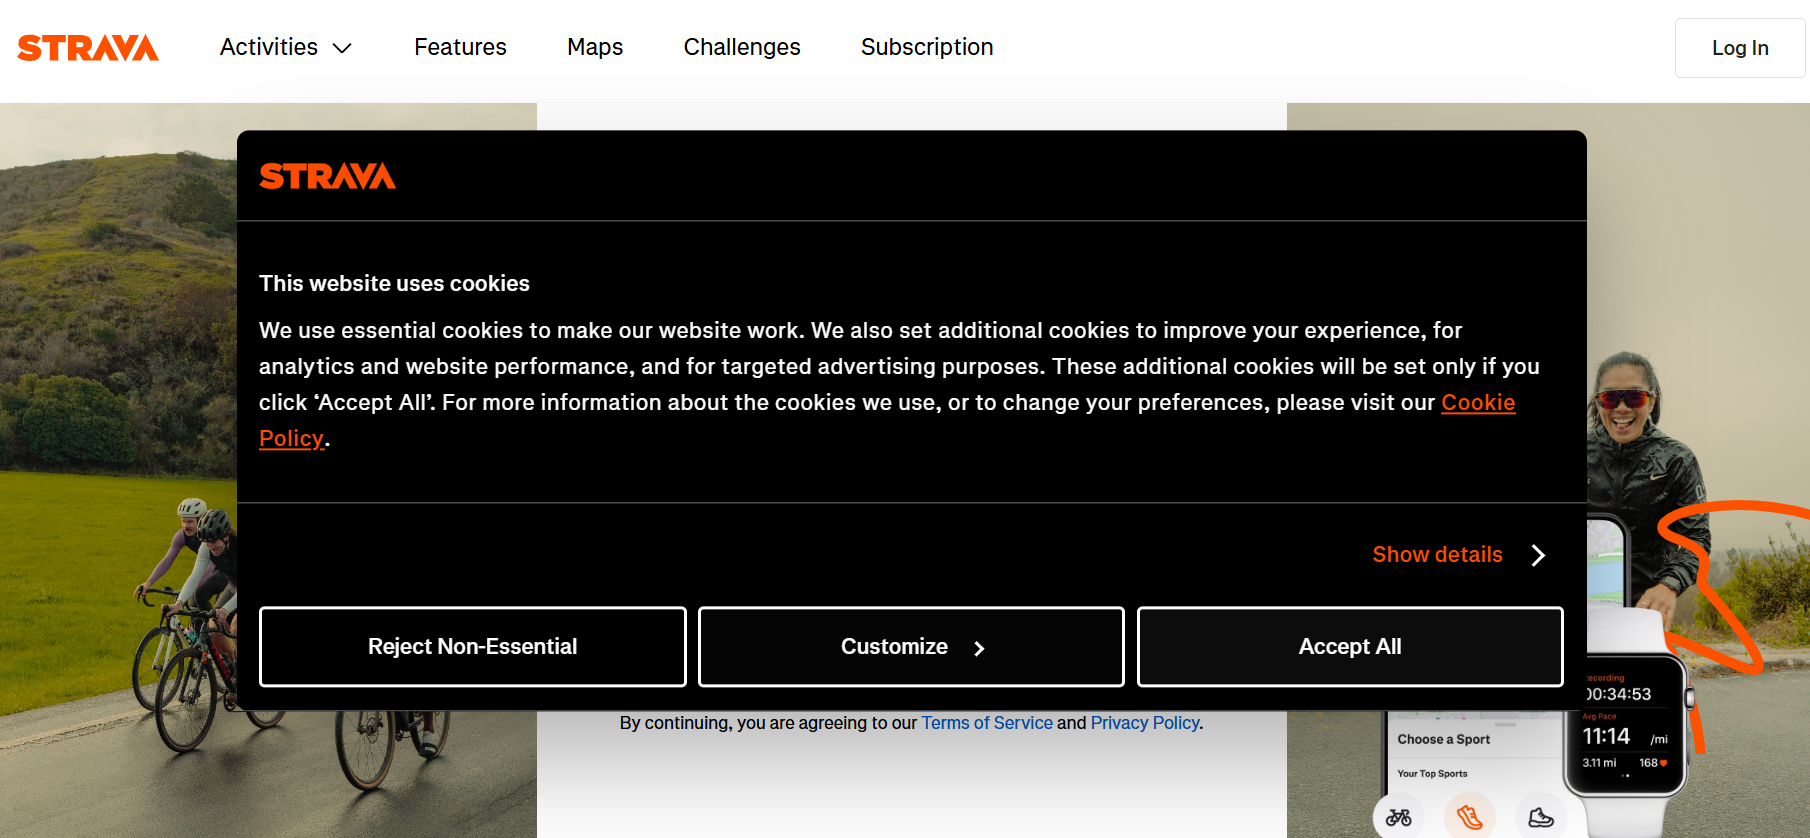Viewport: 1810px width, 838px height.
Task: Expand the Activities dropdown menu
Action: [x=286, y=47]
